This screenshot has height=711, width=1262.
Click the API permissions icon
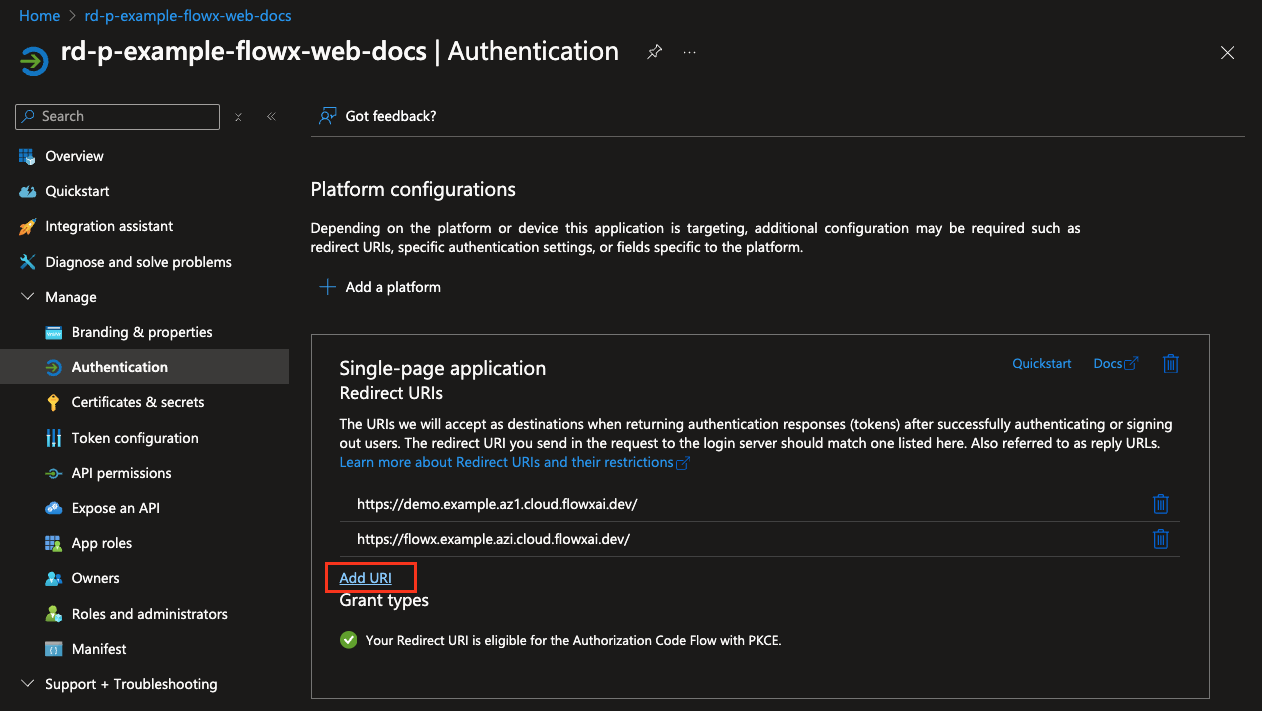pos(54,473)
